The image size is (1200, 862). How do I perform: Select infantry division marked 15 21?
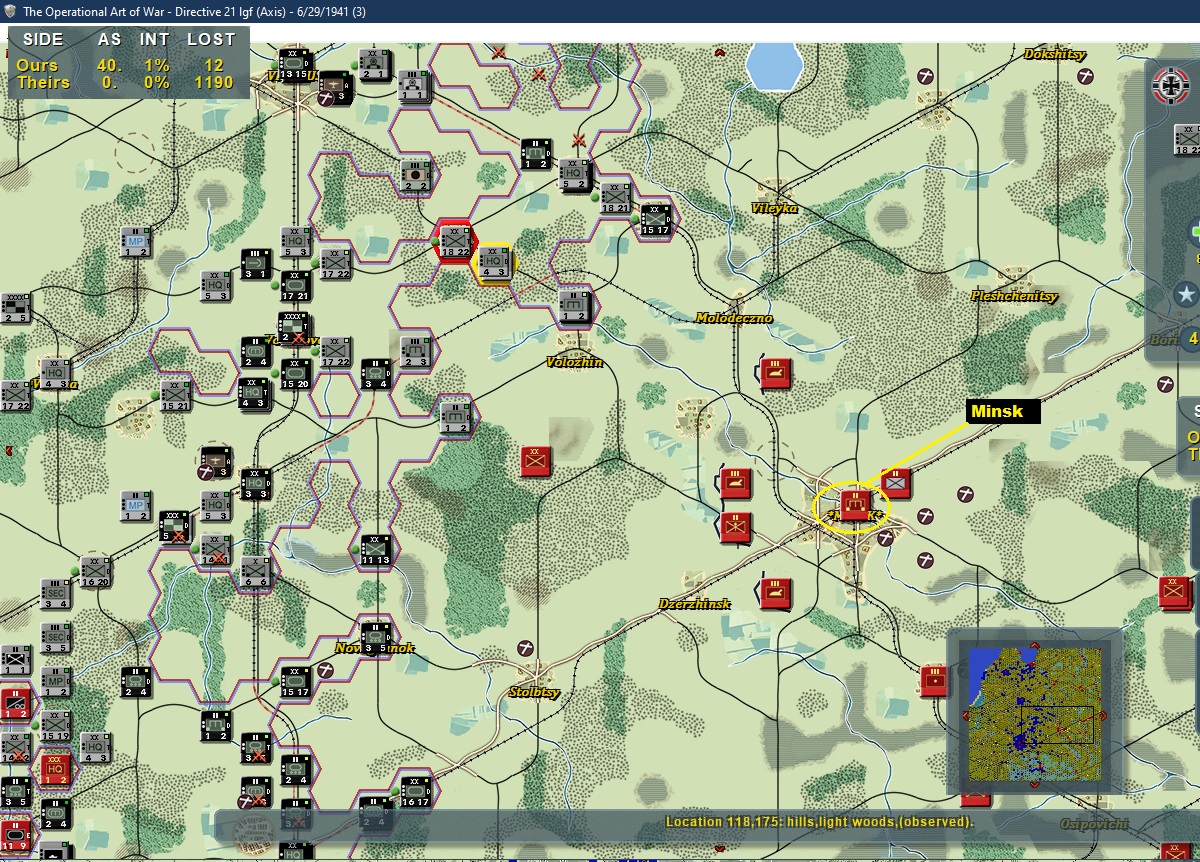176,395
